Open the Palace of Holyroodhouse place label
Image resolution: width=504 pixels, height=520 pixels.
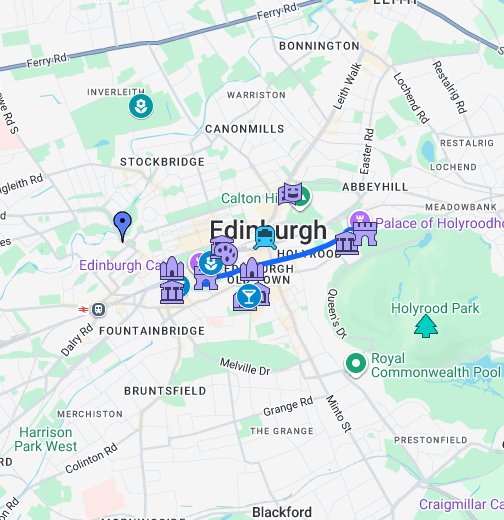pos(440,223)
